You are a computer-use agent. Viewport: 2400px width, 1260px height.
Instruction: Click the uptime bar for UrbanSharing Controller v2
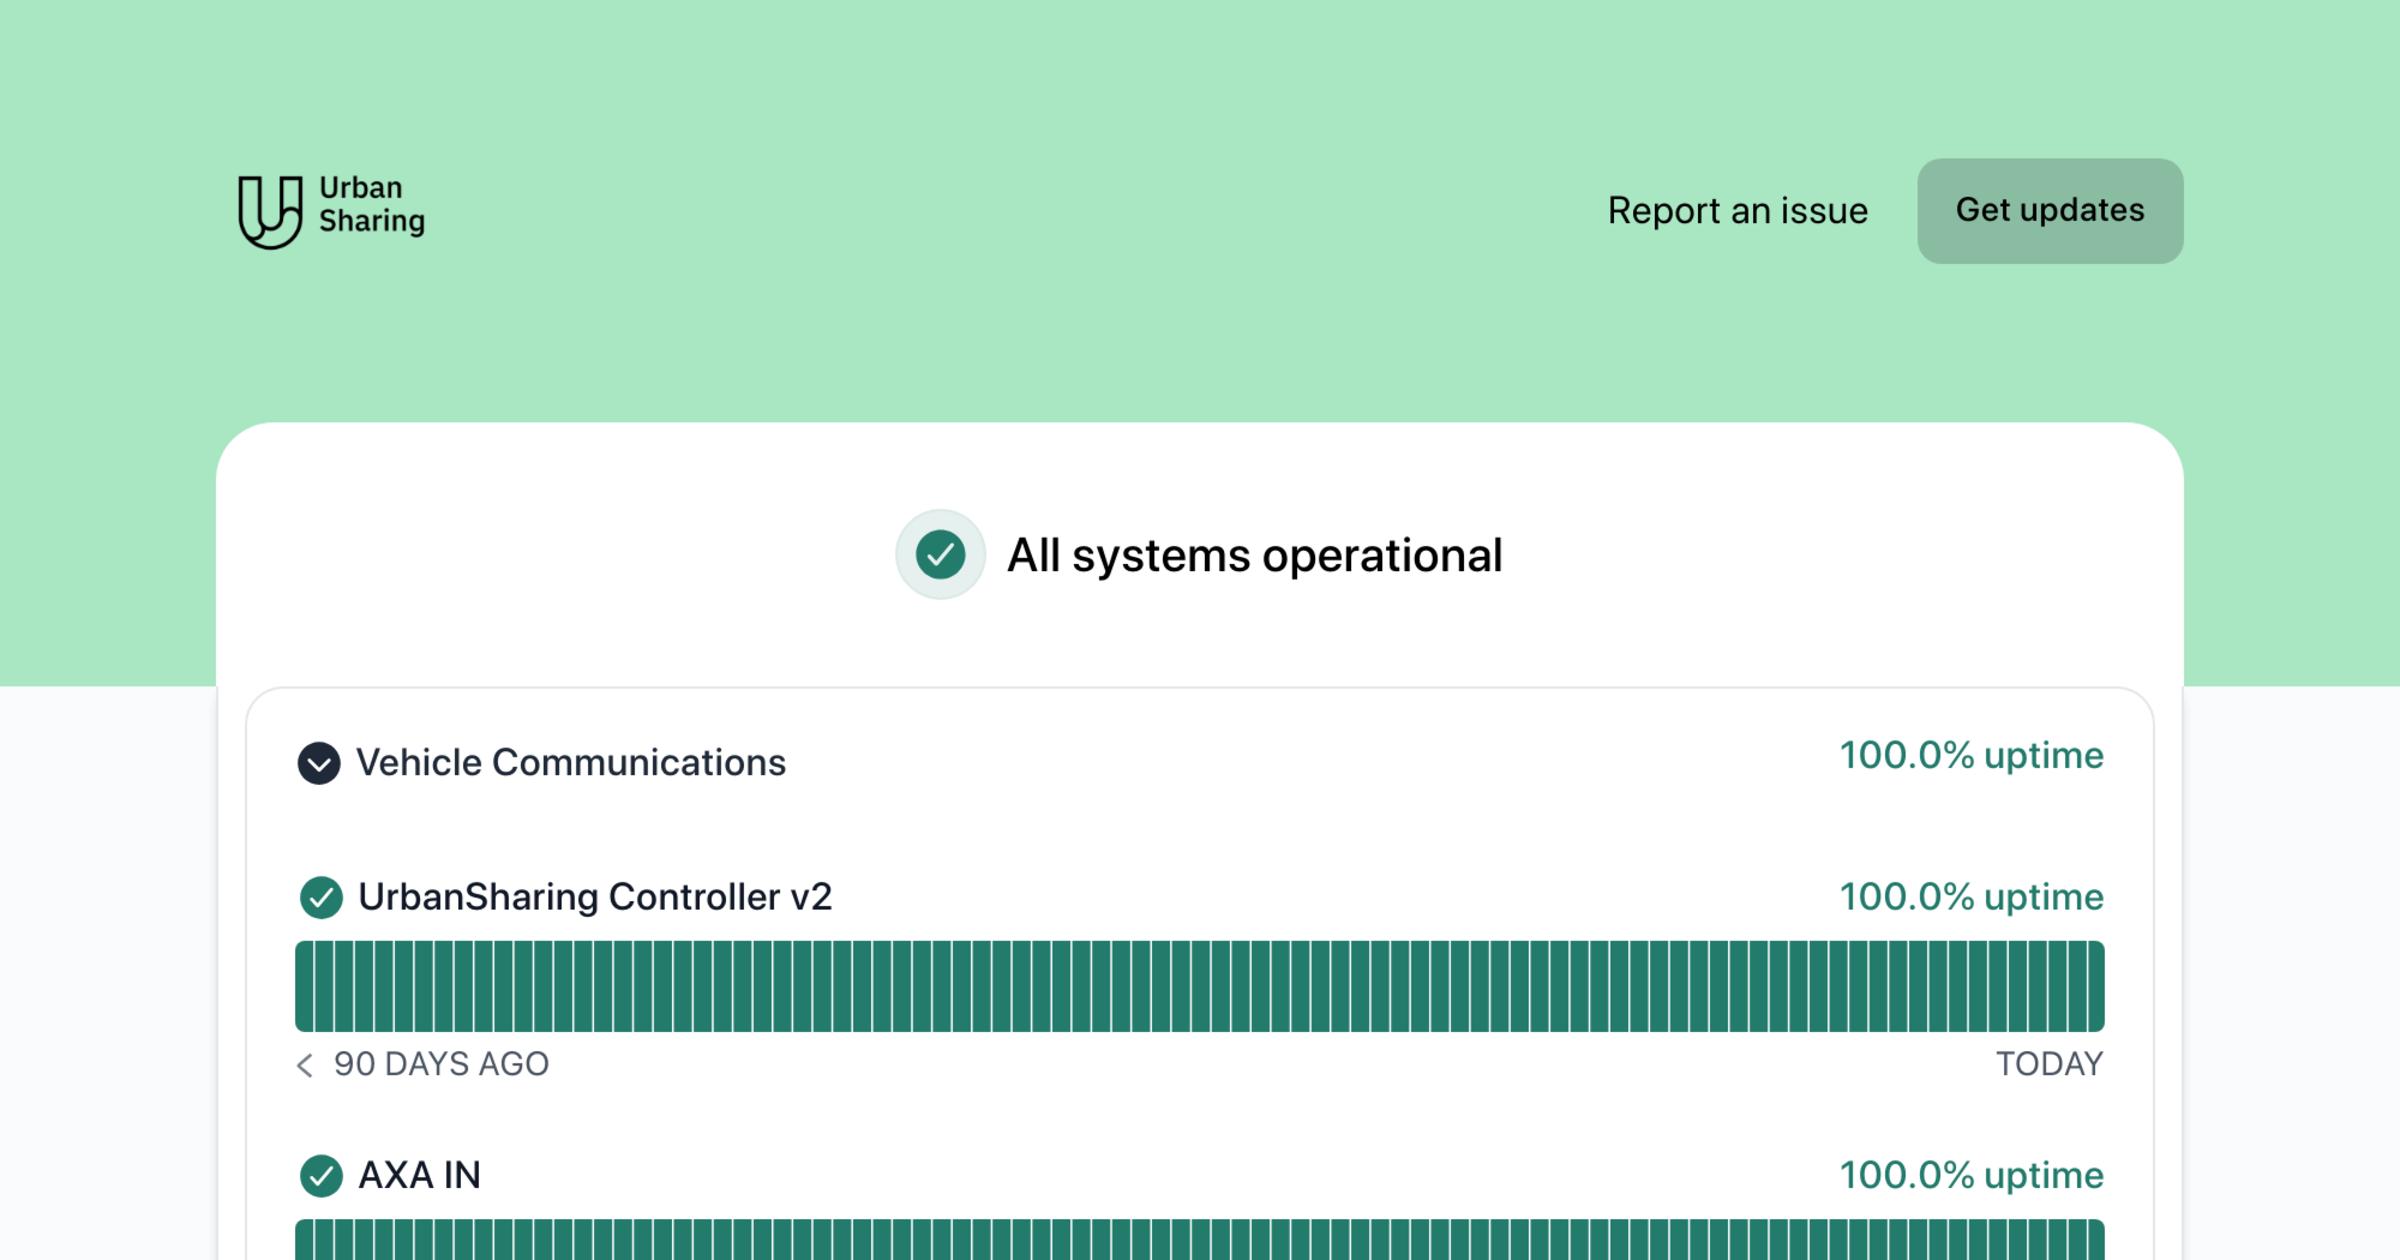click(x=1200, y=985)
